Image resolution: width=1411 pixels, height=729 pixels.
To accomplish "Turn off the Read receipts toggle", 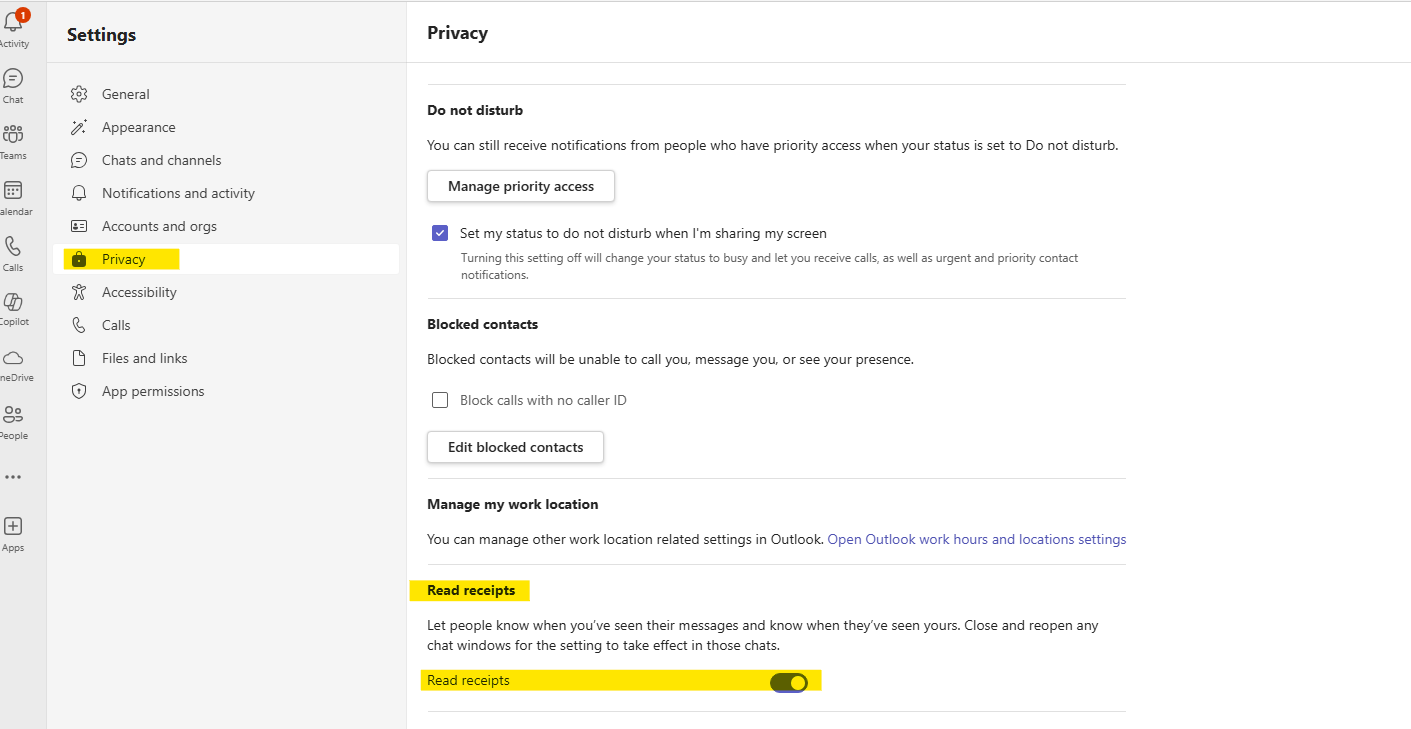I will pyautogui.click(x=789, y=682).
